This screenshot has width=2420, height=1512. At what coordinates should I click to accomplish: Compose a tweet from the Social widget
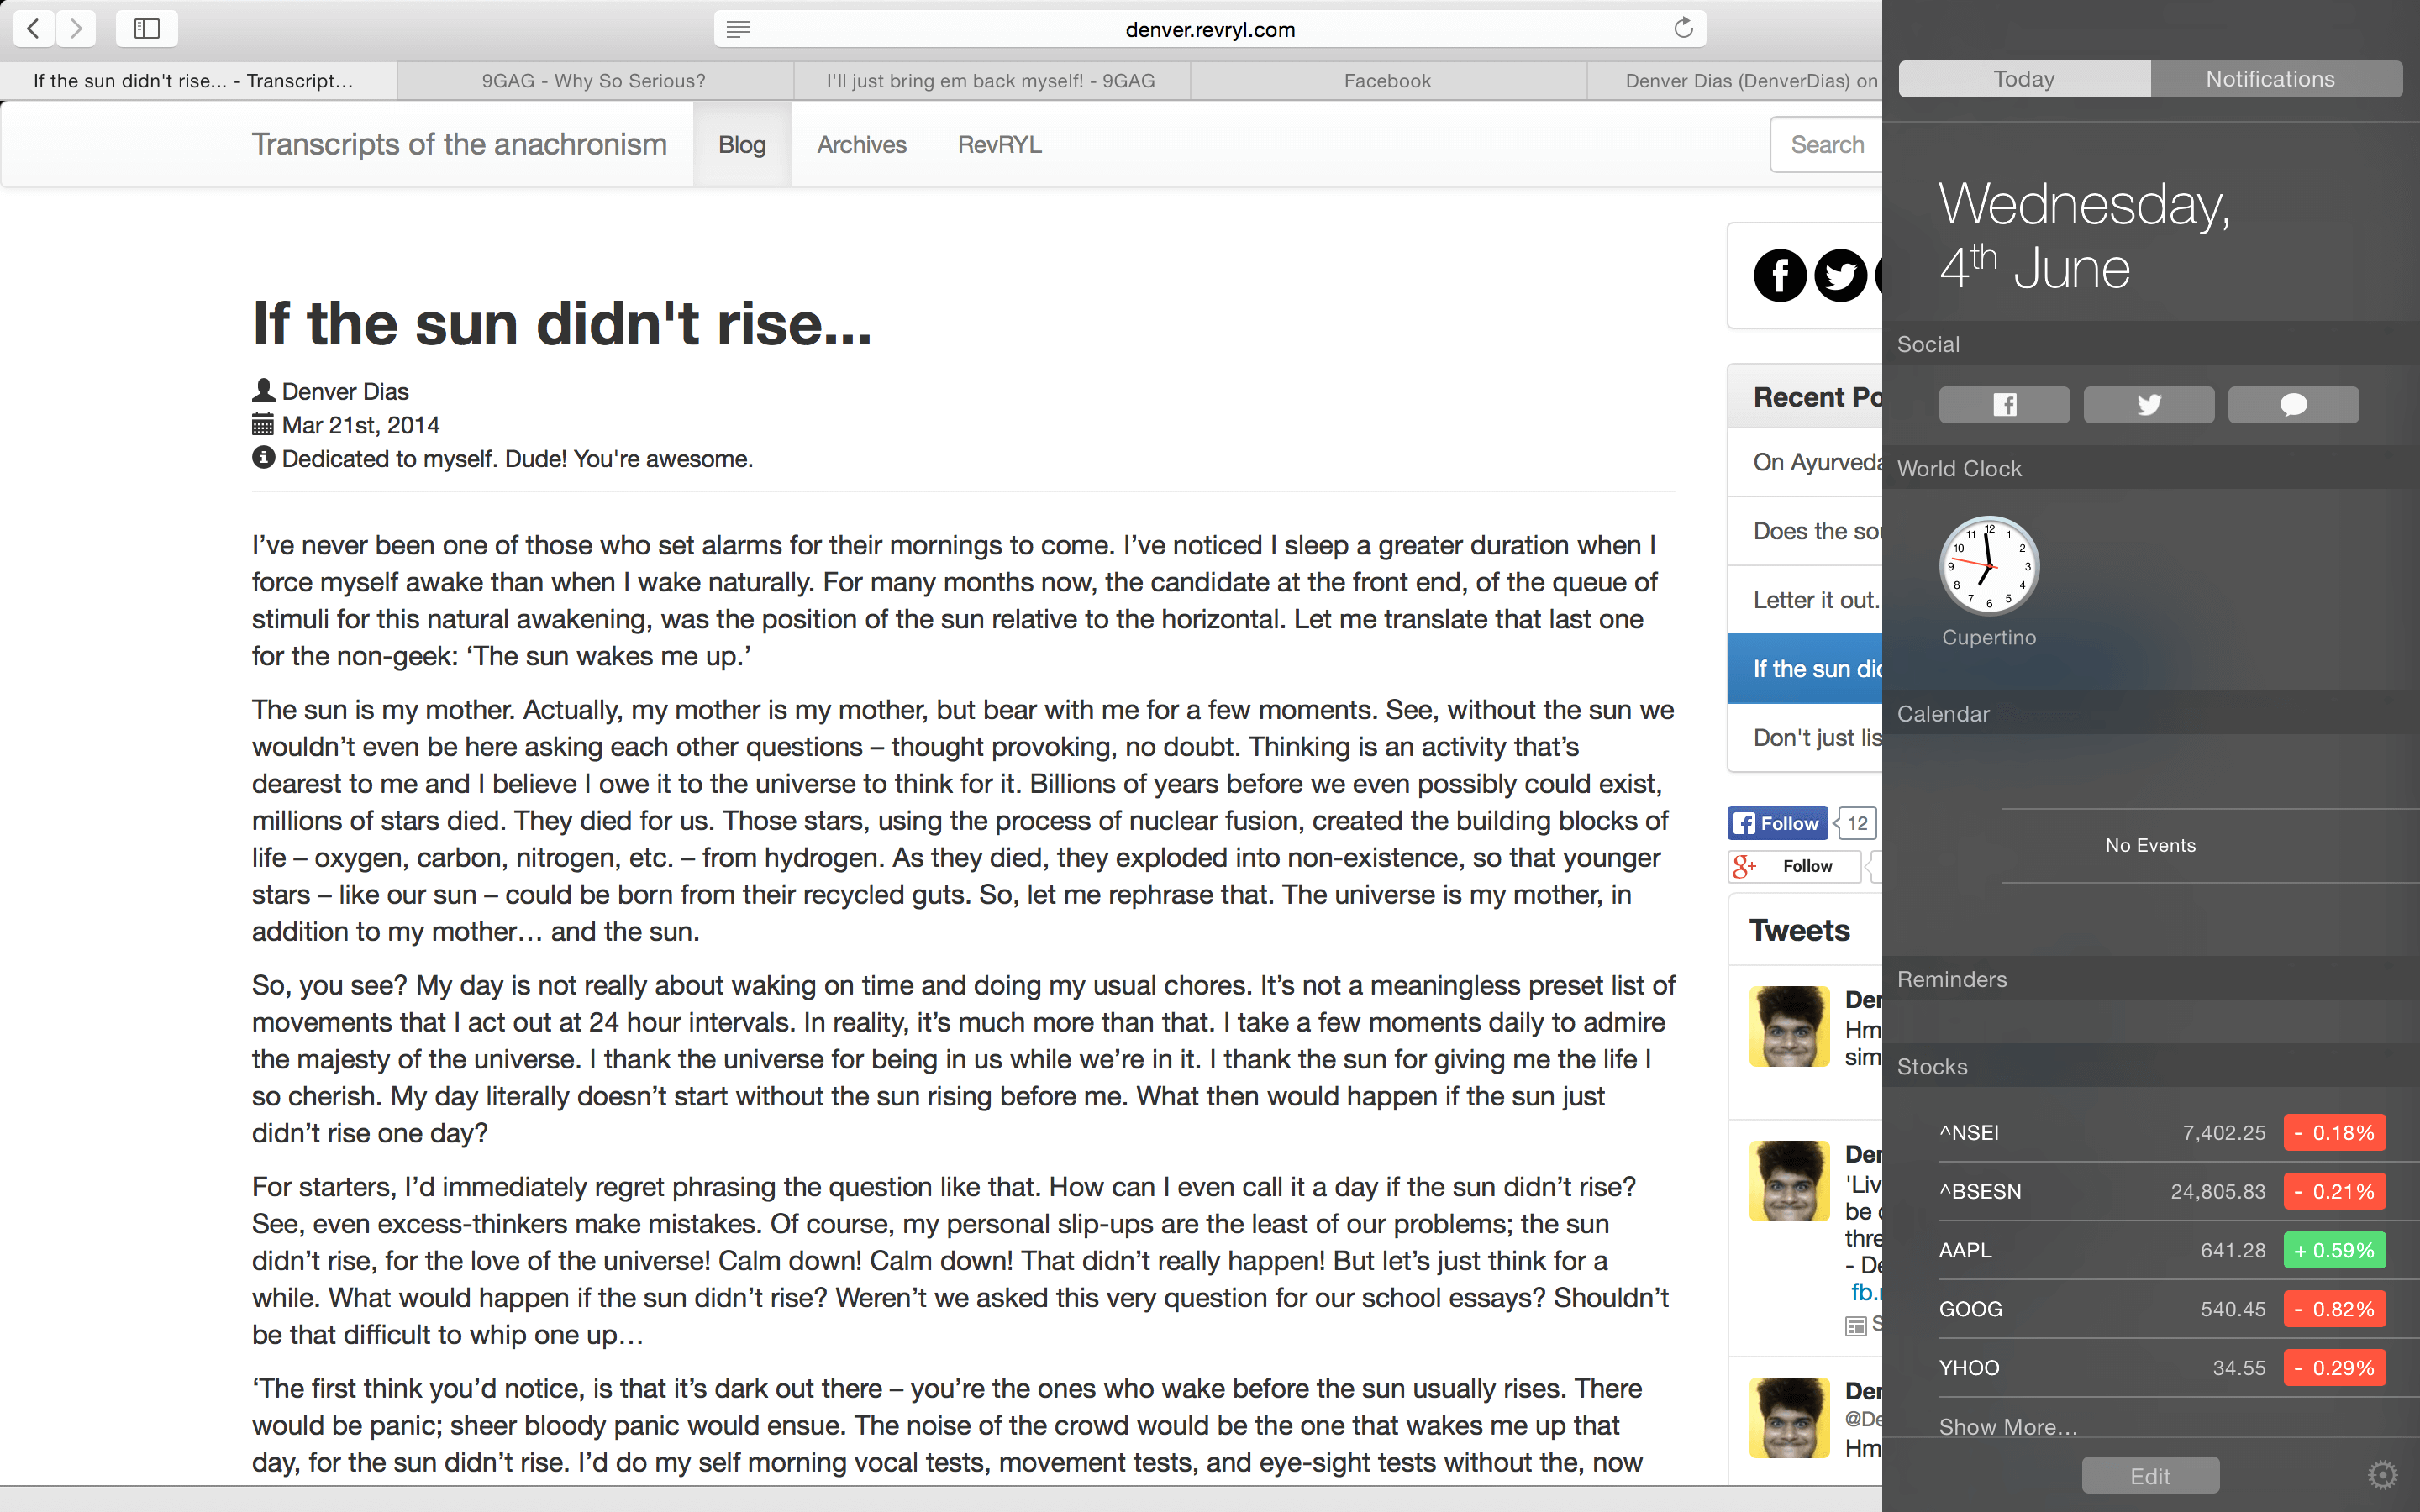click(x=2149, y=405)
